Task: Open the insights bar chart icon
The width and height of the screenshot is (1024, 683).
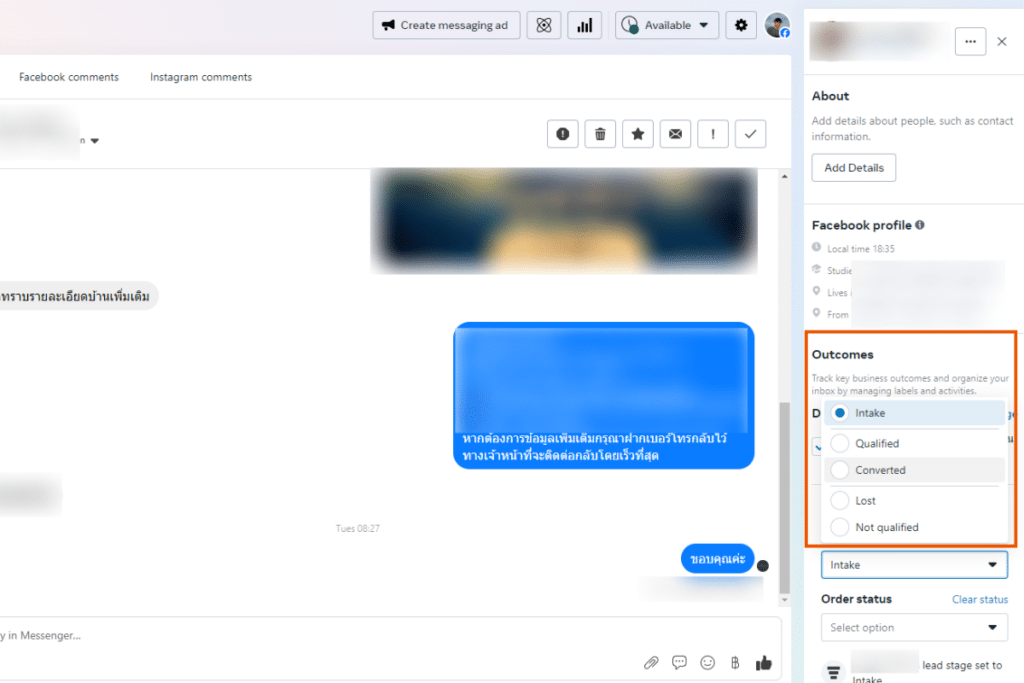Action: 583,25
